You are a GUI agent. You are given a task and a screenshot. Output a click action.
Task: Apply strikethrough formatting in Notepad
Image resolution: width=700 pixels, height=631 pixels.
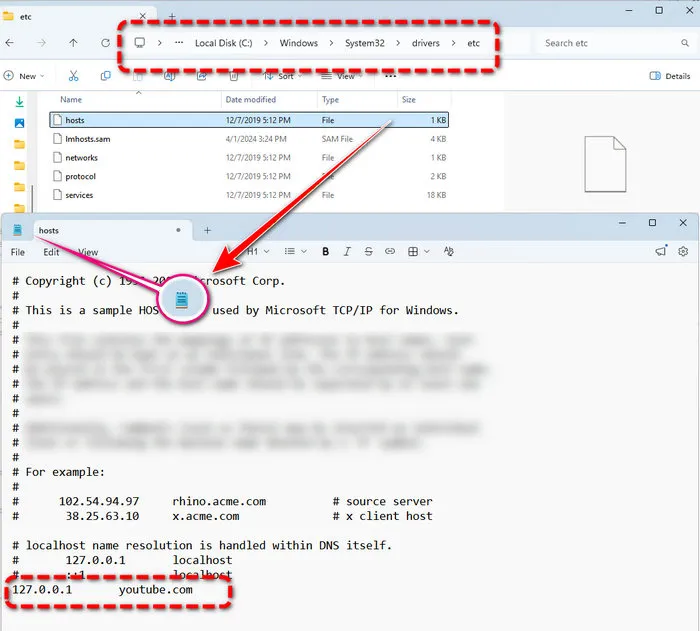coord(368,252)
